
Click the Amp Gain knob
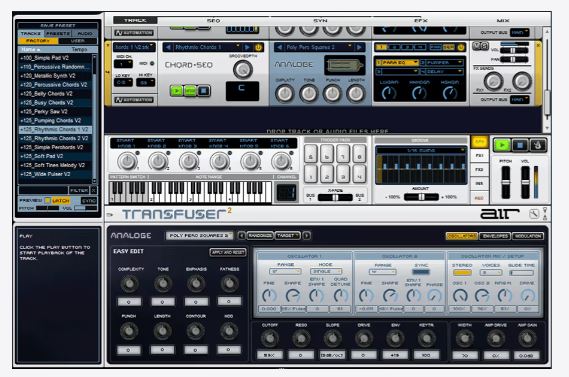526,339
